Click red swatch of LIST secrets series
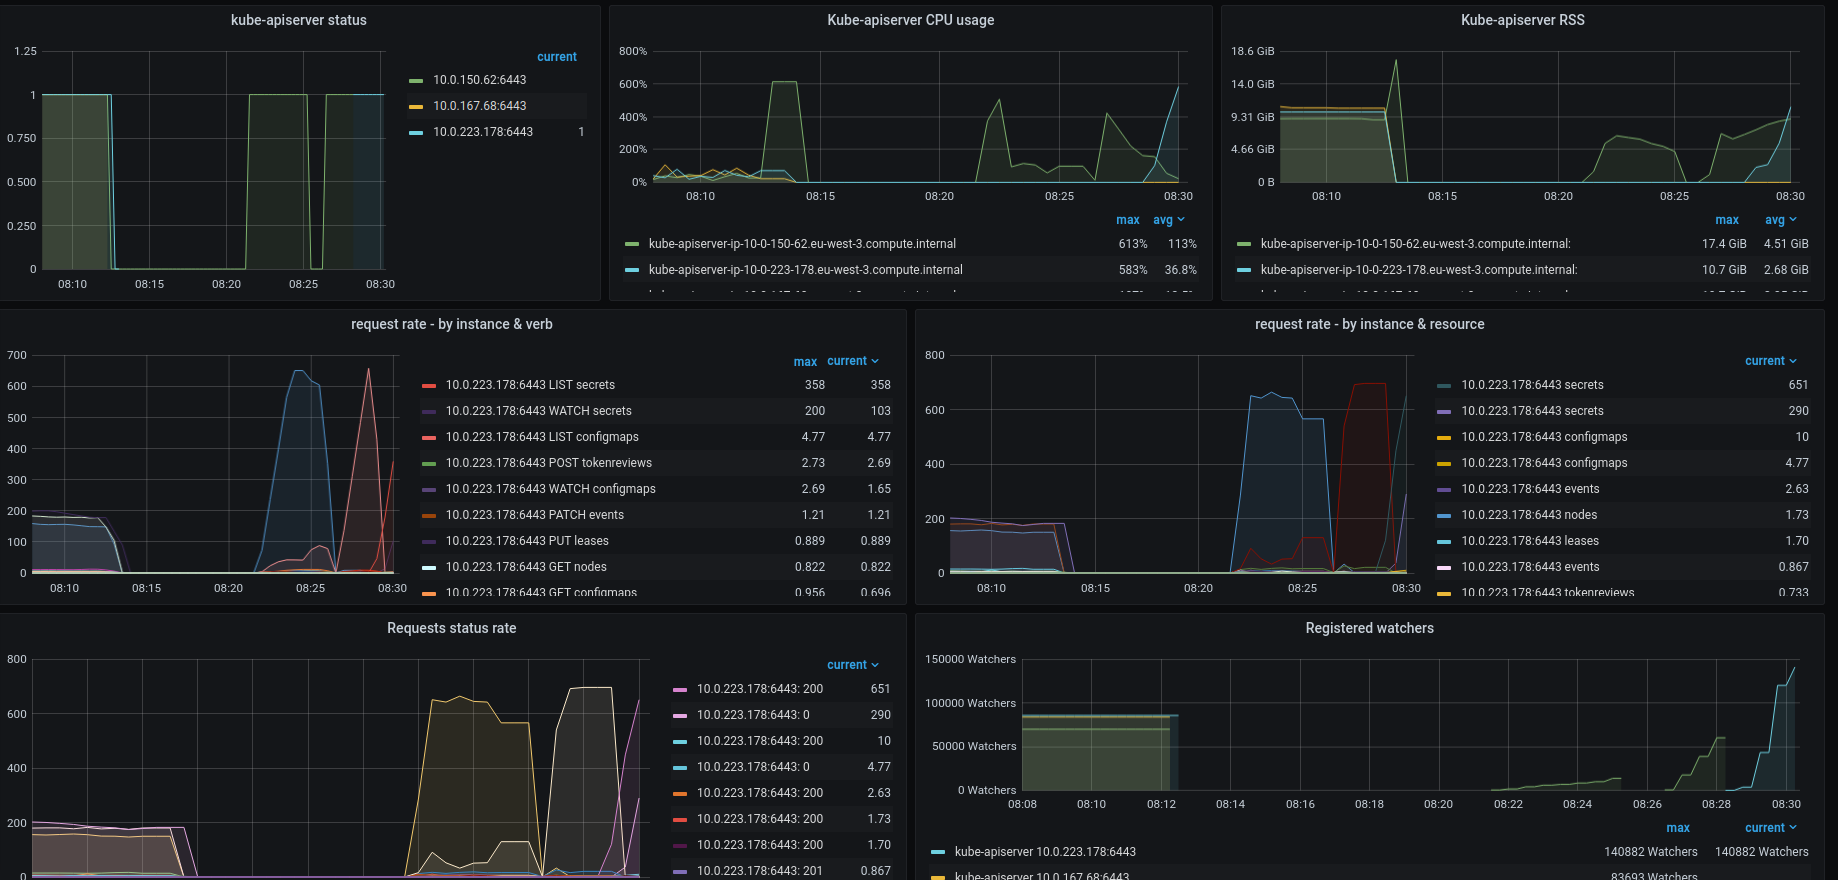Viewport: 1838px width, 880px height. [x=429, y=386]
